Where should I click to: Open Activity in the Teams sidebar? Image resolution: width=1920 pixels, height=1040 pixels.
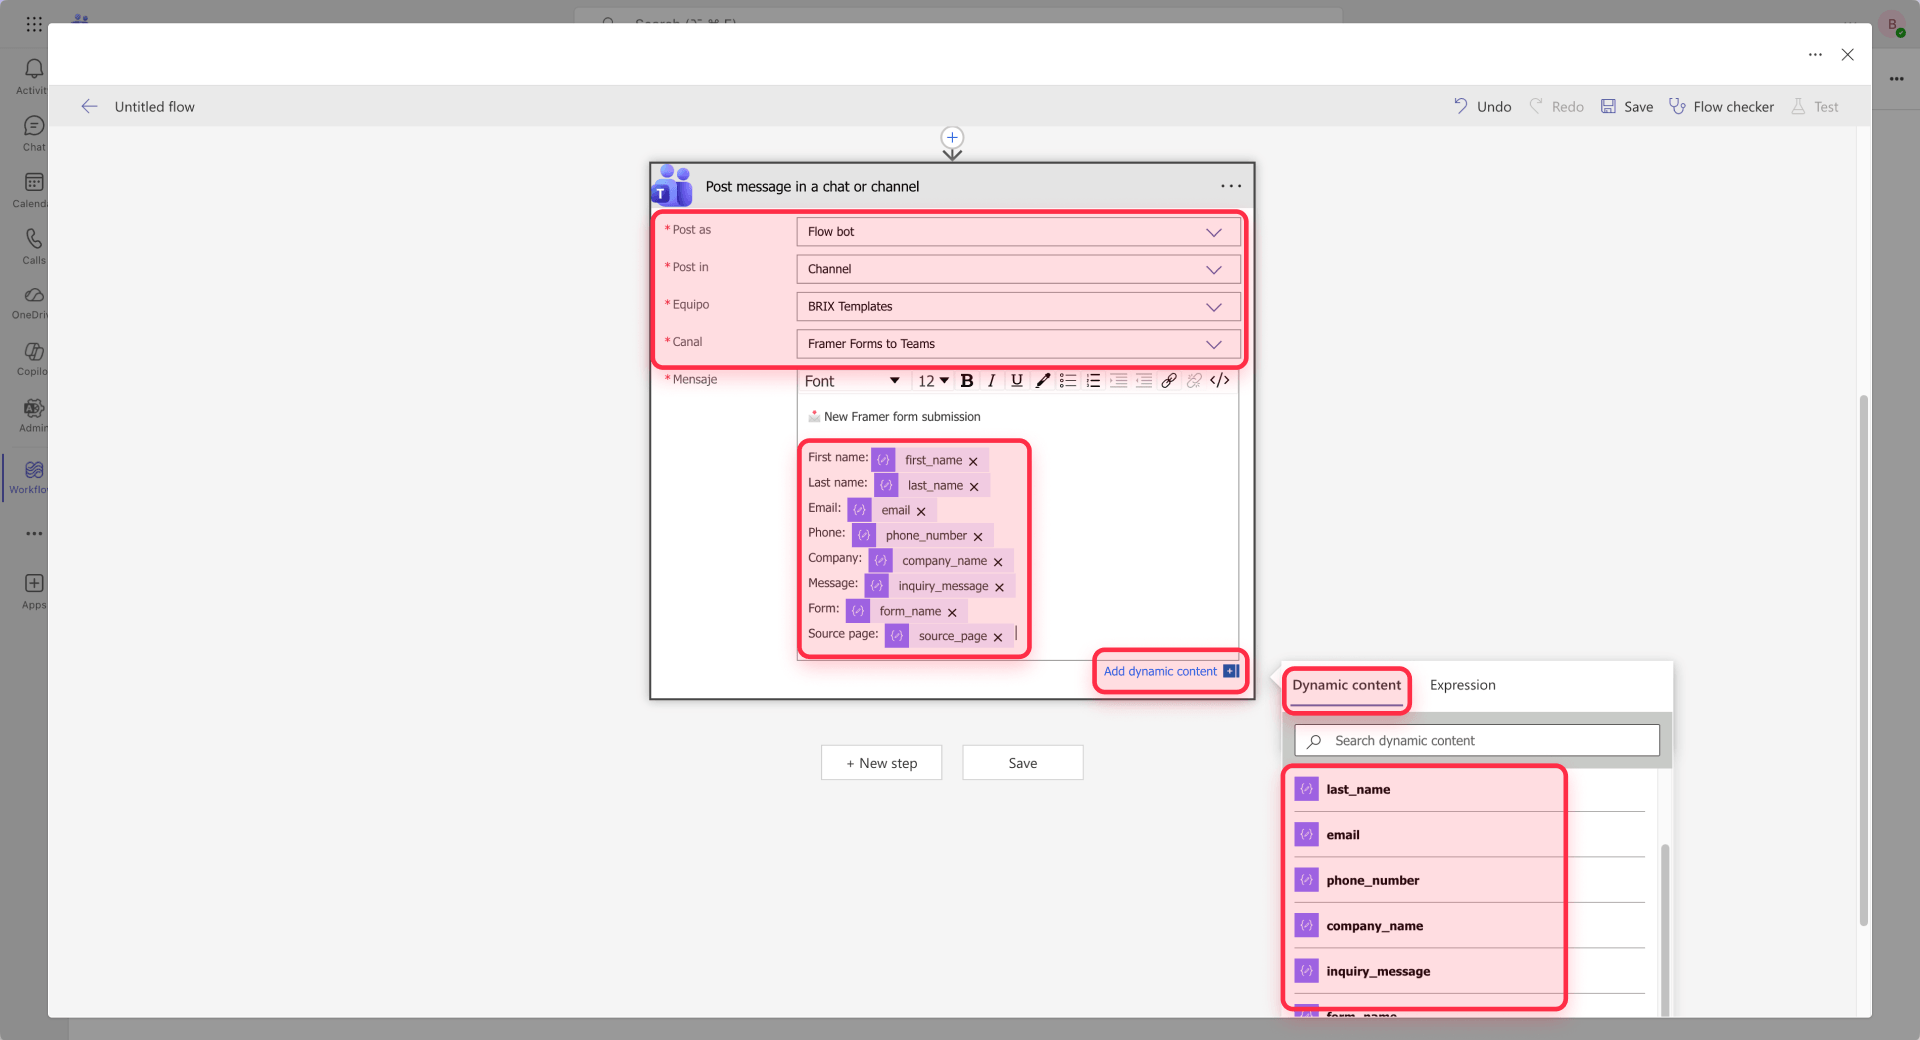click(x=33, y=76)
